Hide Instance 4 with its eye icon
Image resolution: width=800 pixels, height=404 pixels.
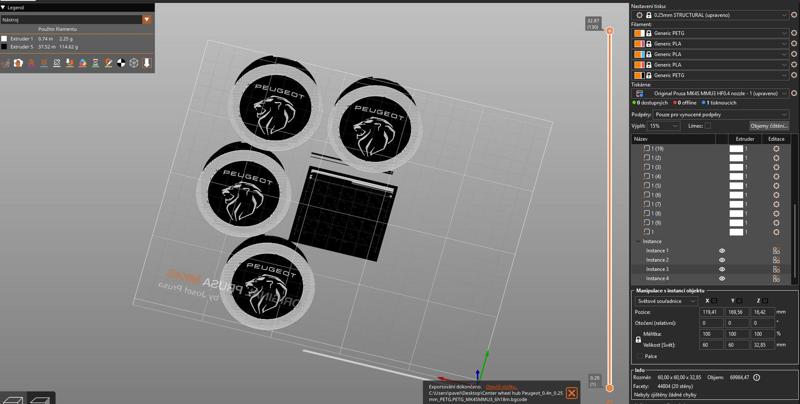click(x=722, y=278)
